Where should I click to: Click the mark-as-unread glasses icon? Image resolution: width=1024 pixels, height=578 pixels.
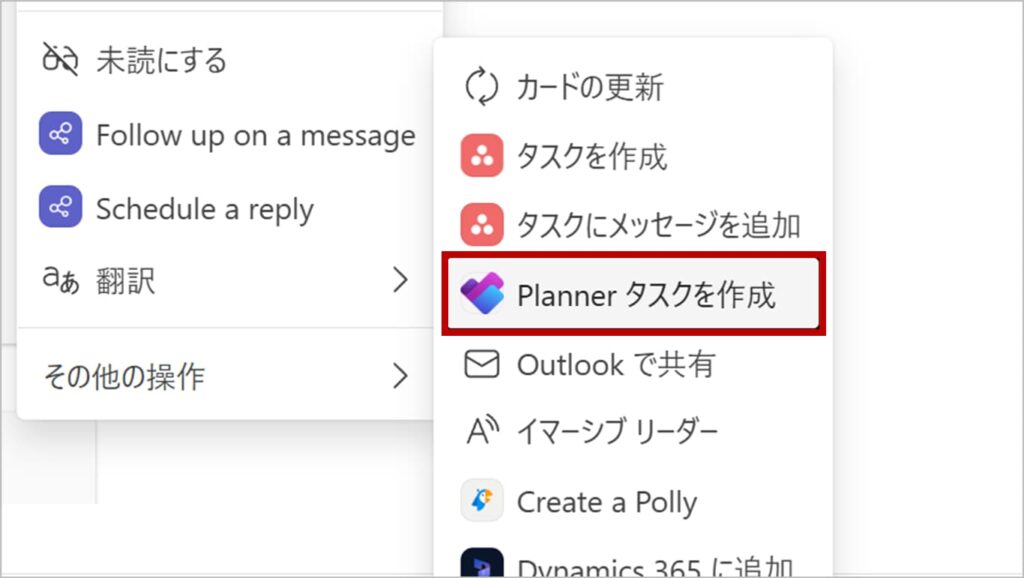click(x=60, y=60)
